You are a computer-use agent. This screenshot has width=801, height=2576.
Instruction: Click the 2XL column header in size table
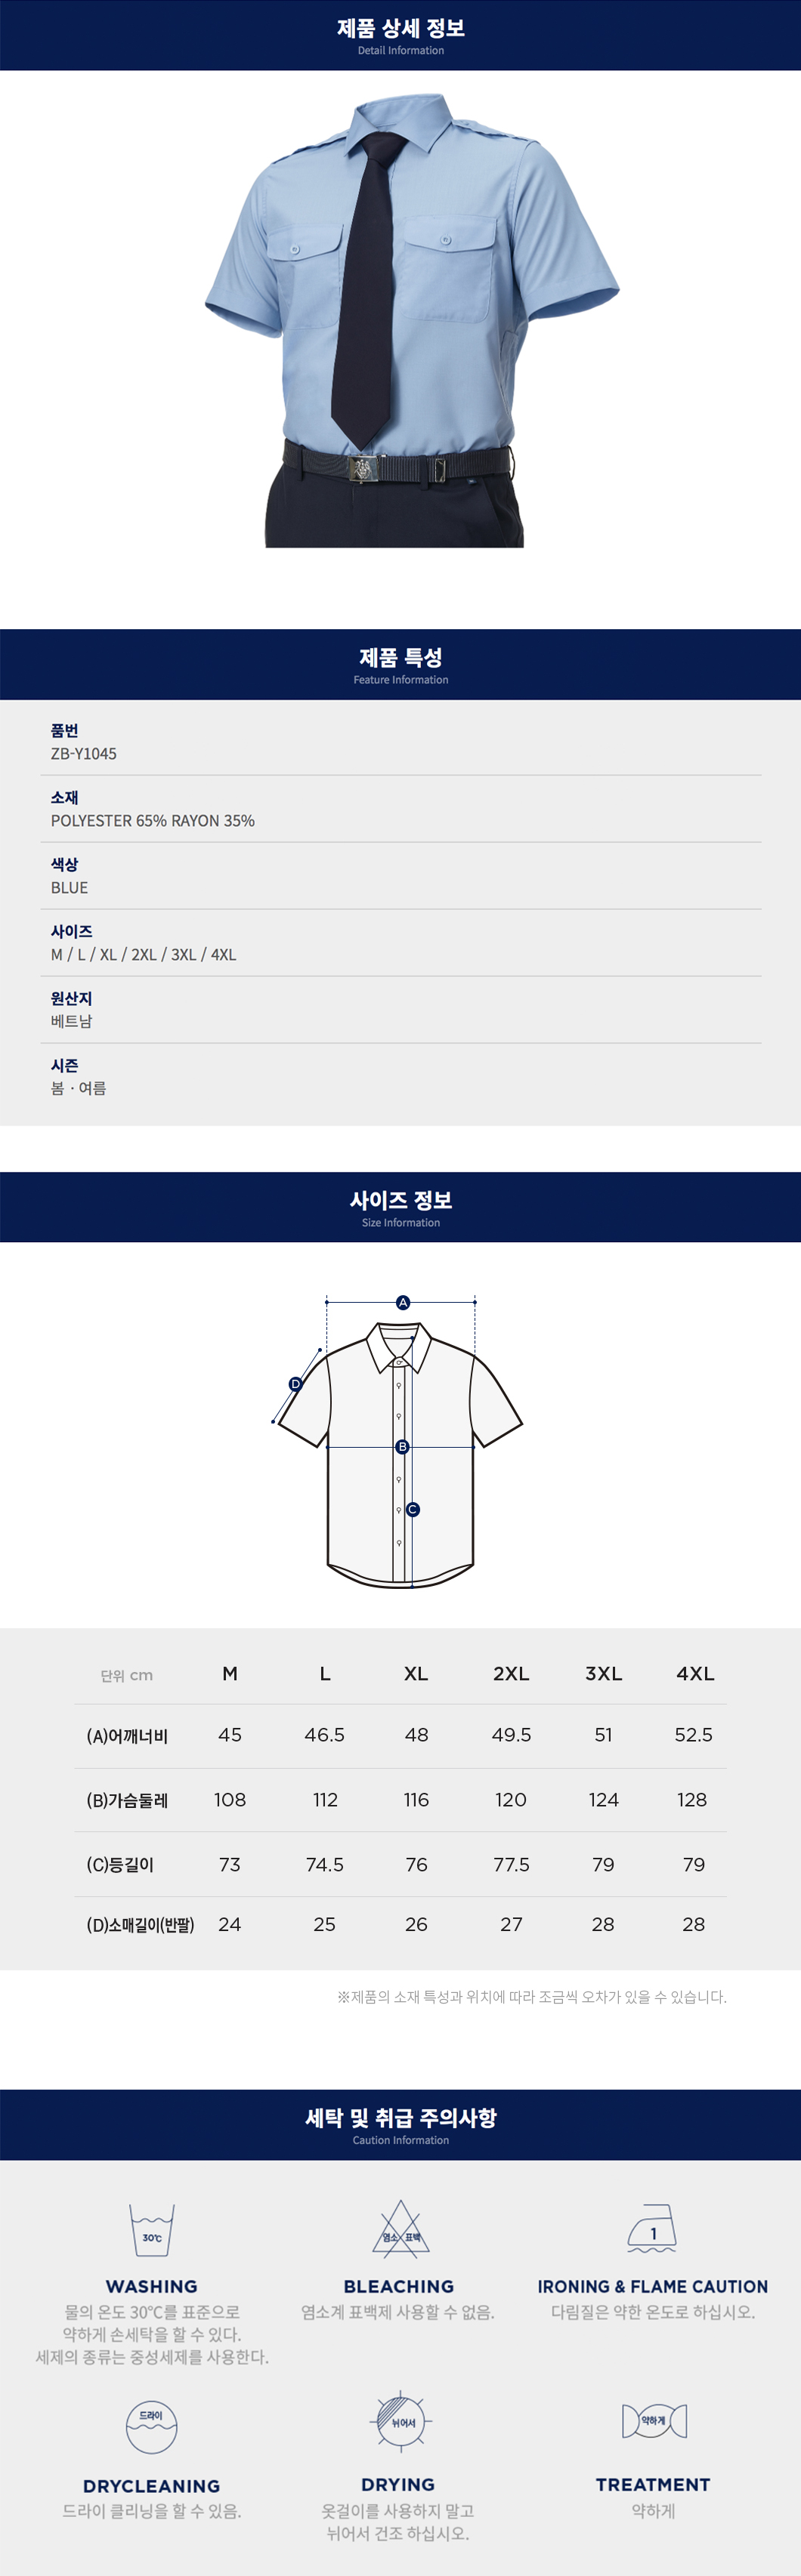coord(511,1674)
